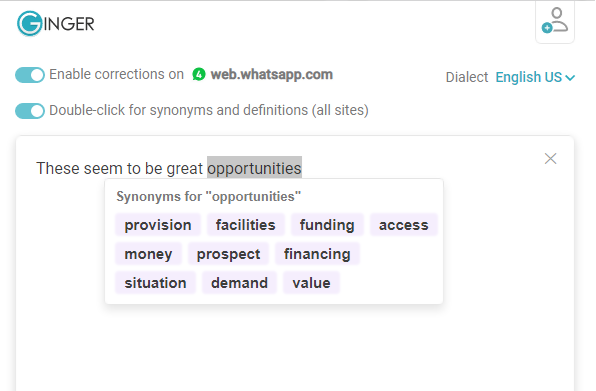Open the English US dialect dropdown
Viewport: 596px width, 391px height.
pyautogui.click(x=535, y=77)
